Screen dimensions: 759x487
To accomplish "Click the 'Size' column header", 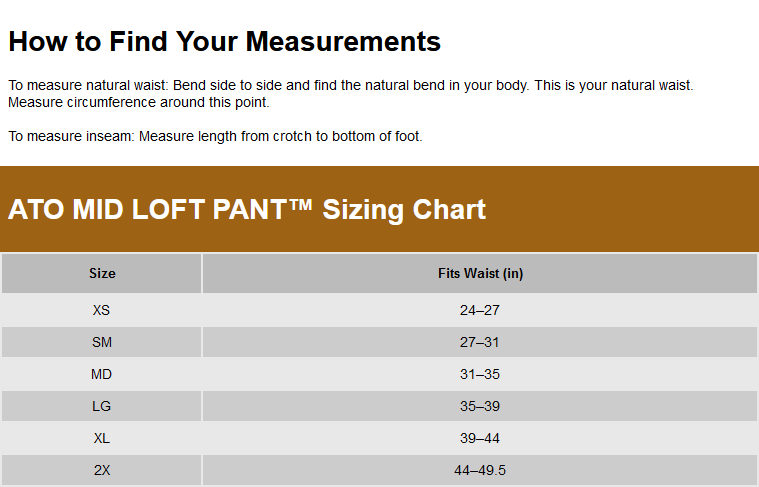I will point(102,273).
